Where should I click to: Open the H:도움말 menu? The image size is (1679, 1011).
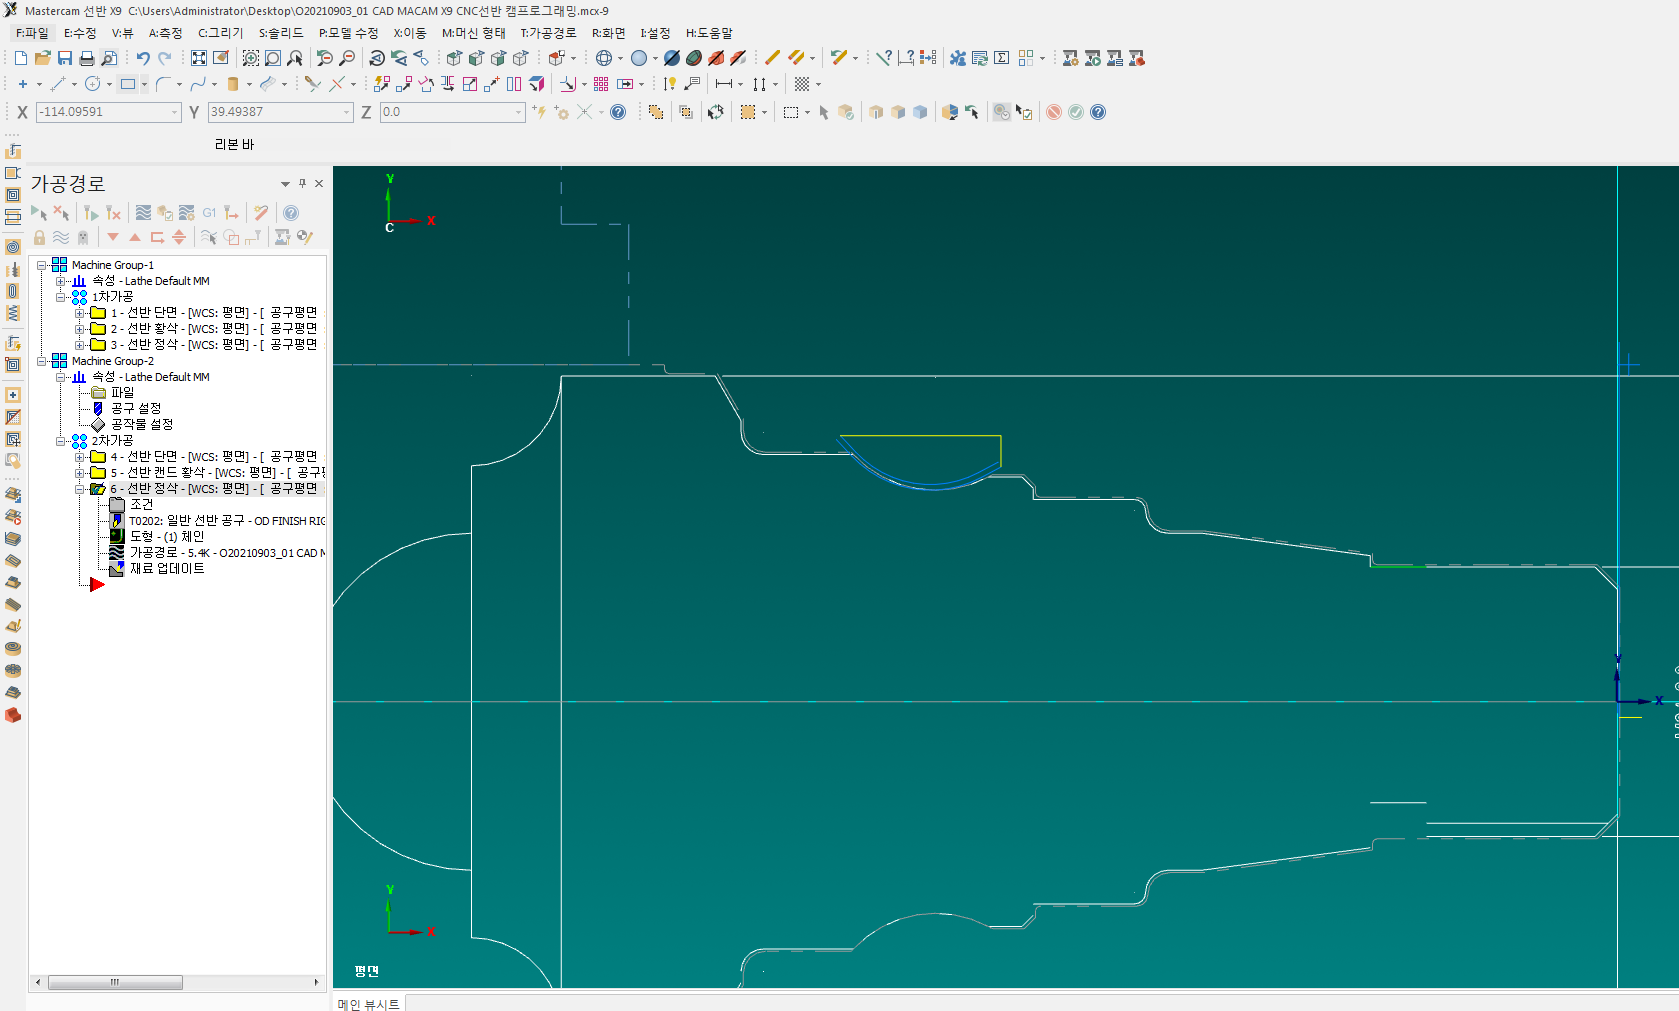coord(709,33)
